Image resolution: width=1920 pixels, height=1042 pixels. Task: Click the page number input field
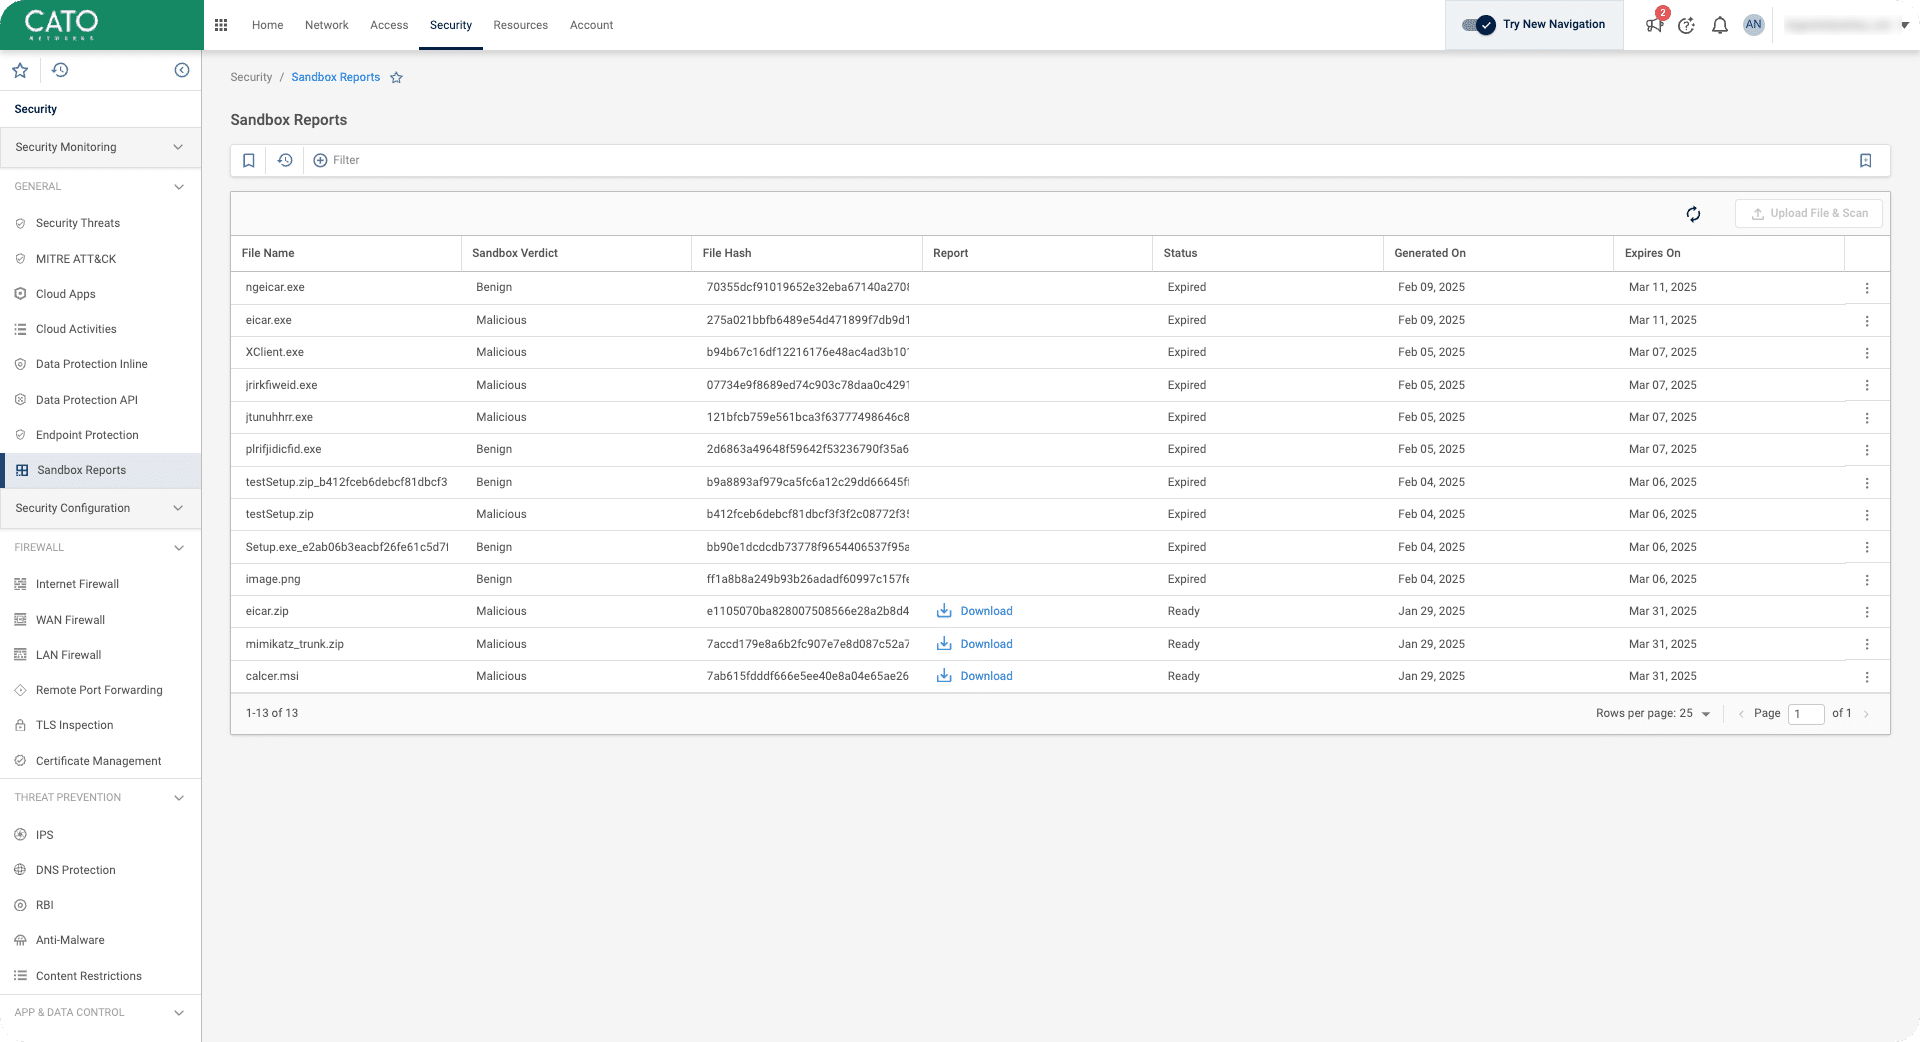tap(1805, 714)
